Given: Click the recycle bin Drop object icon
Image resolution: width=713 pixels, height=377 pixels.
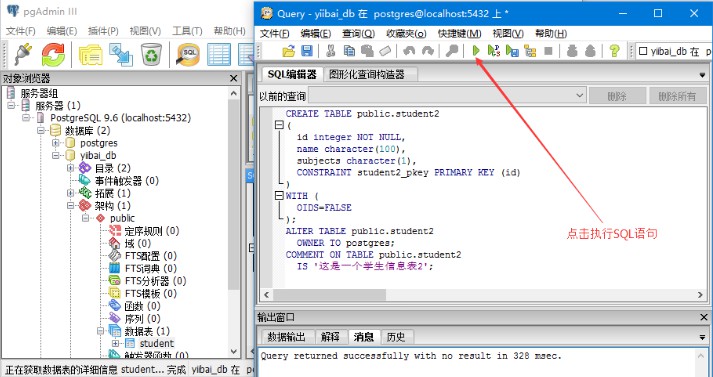Looking at the screenshot, I should pyautogui.click(x=151, y=55).
